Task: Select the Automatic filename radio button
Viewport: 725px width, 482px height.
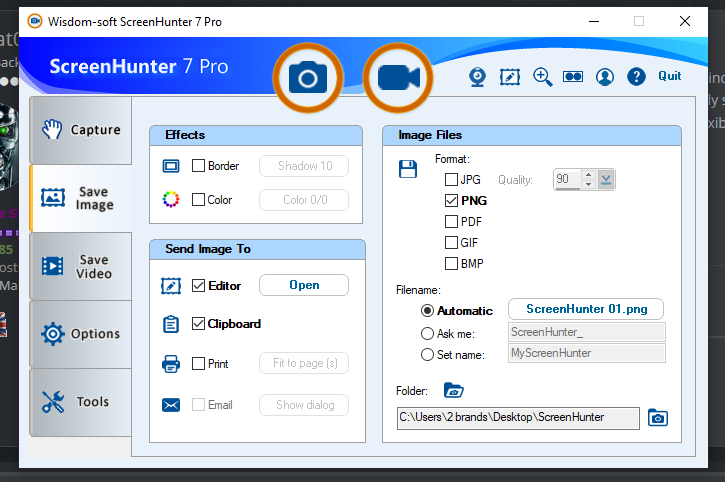Action: click(x=427, y=310)
